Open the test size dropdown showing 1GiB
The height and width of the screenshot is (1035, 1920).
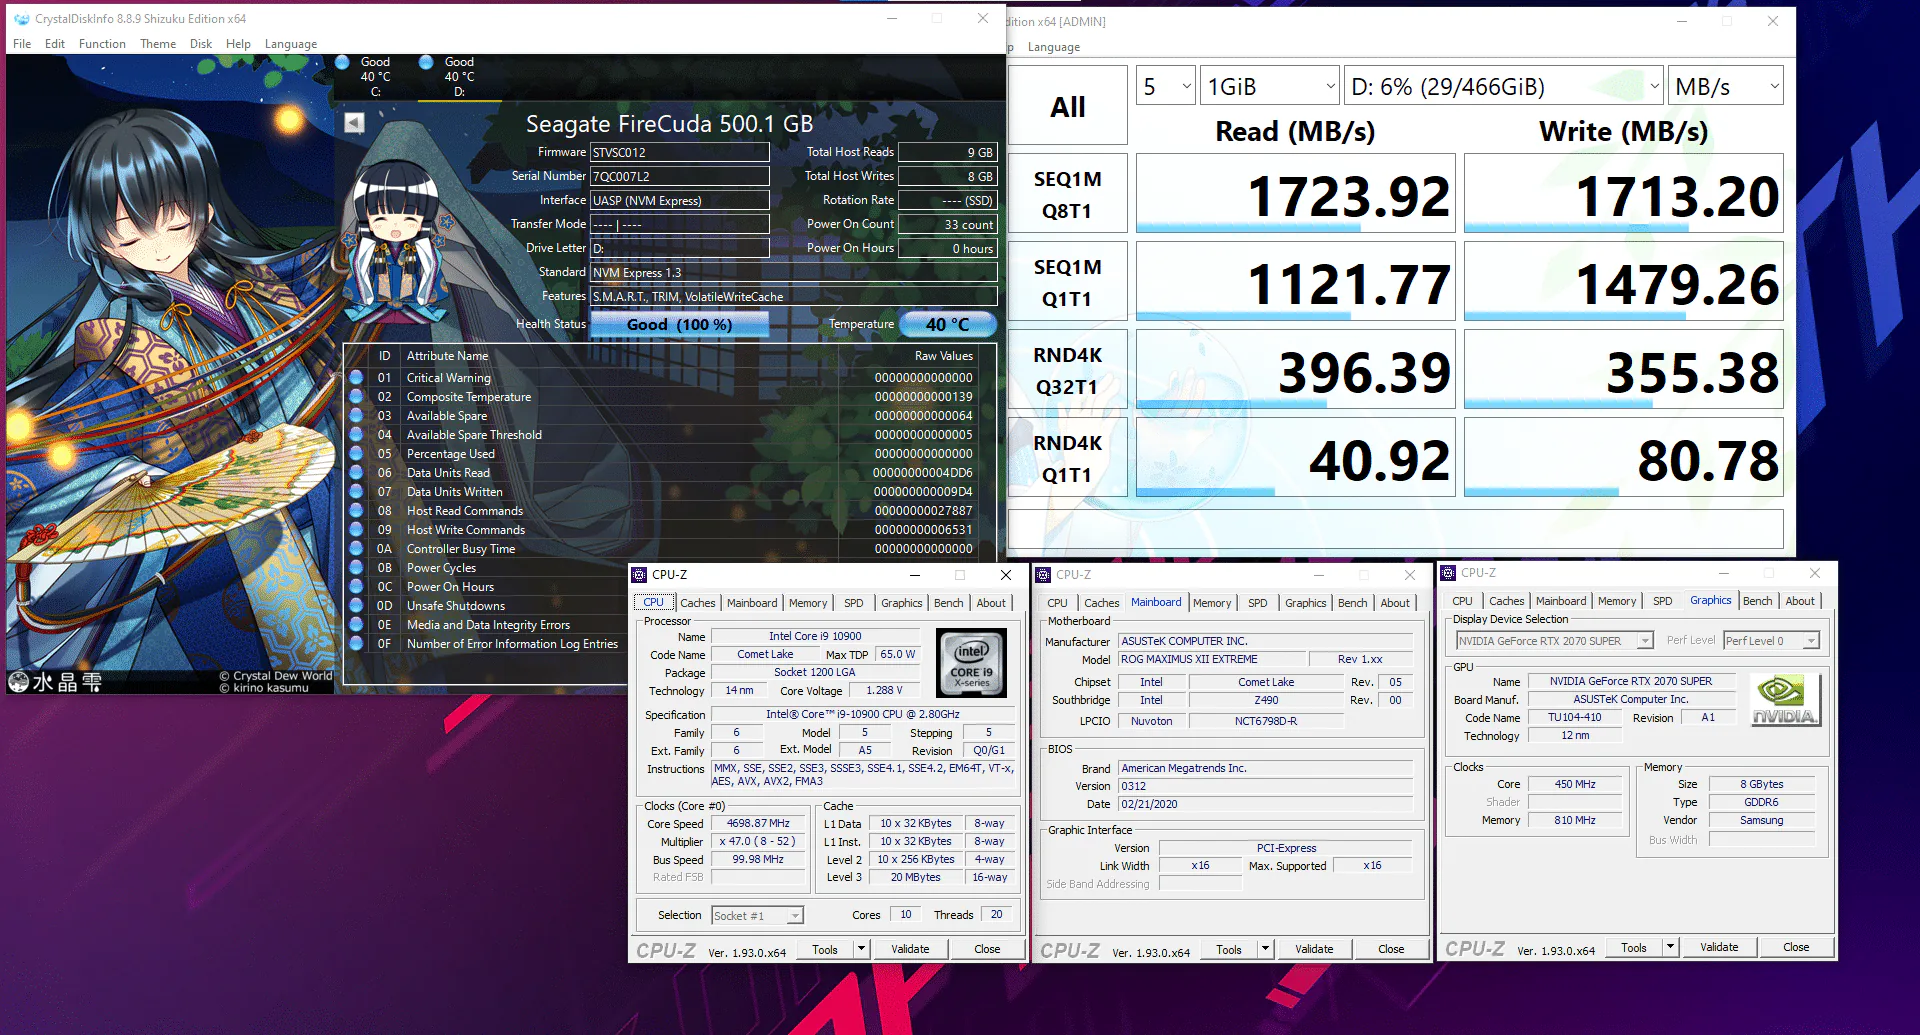(x=1270, y=87)
